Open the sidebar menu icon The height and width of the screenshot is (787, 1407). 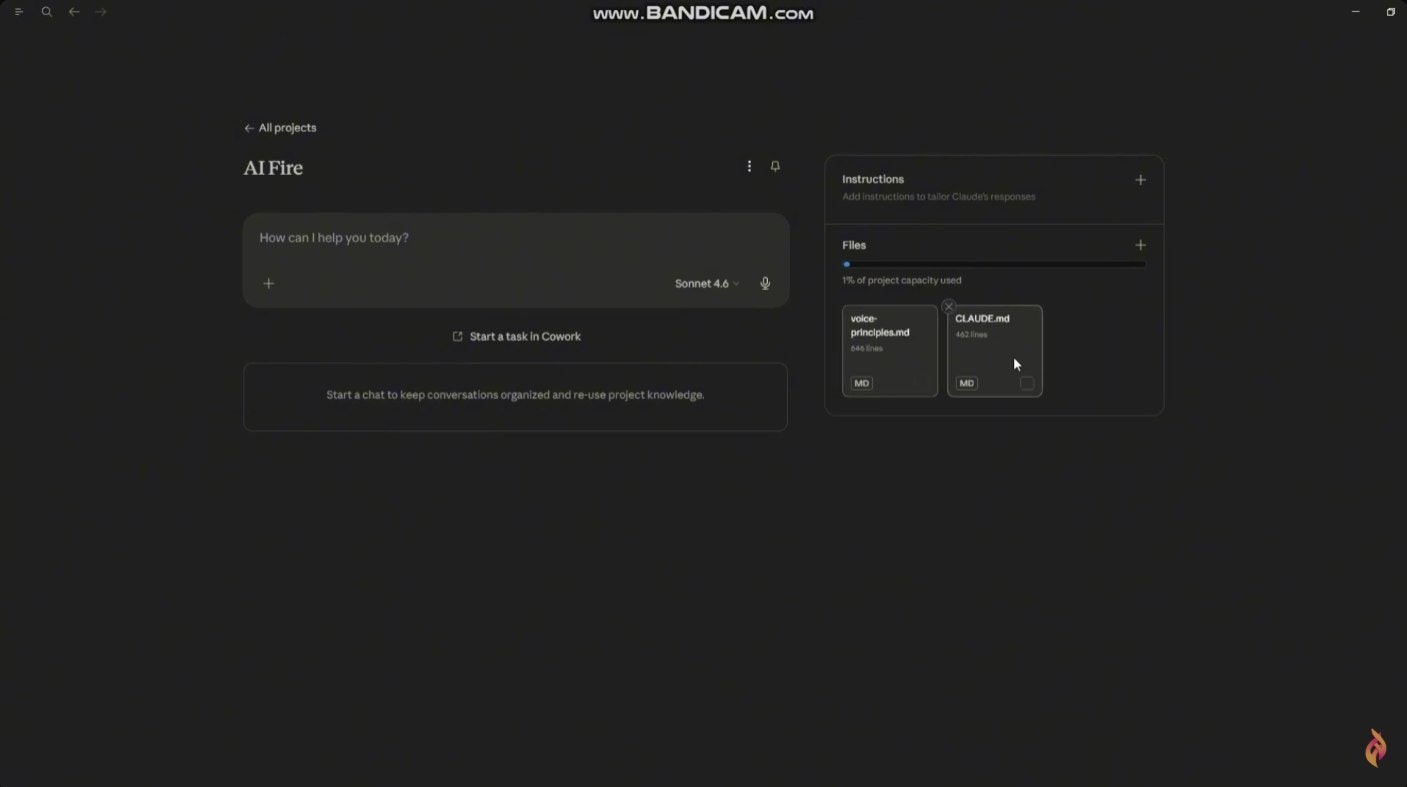click(x=18, y=12)
